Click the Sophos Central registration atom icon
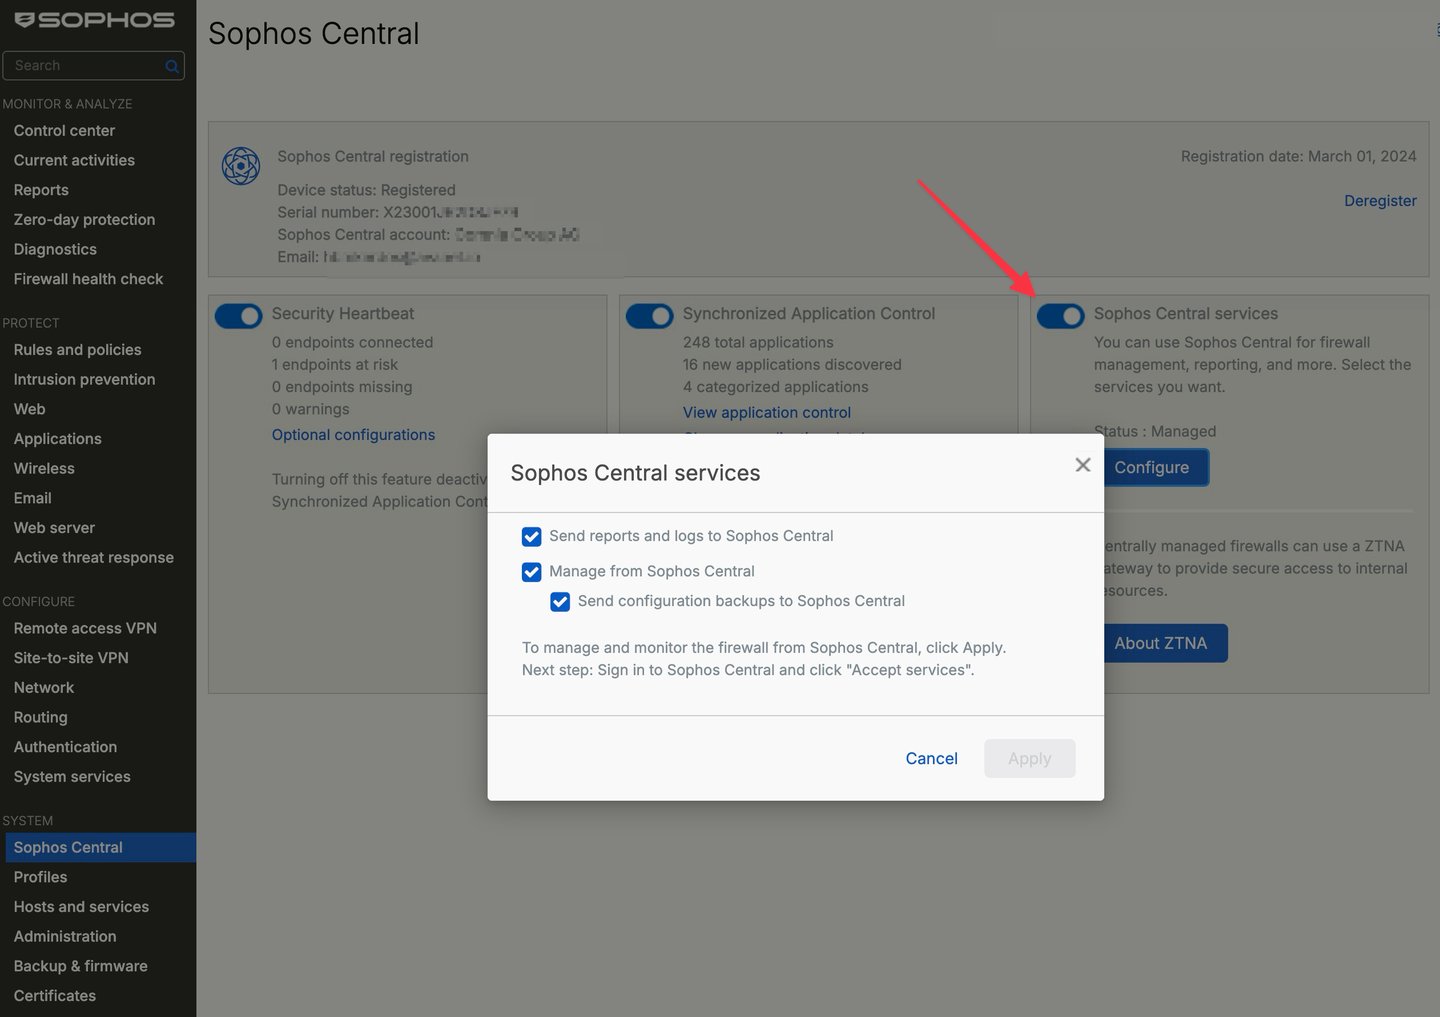The image size is (1440, 1017). [x=241, y=166]
